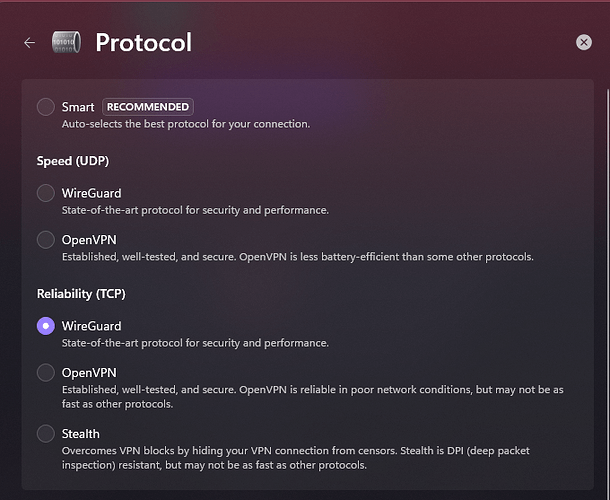610x500 pixels.
Task: Click the Smart option label text
Action: pyautogui.click(x=78, y=107)
